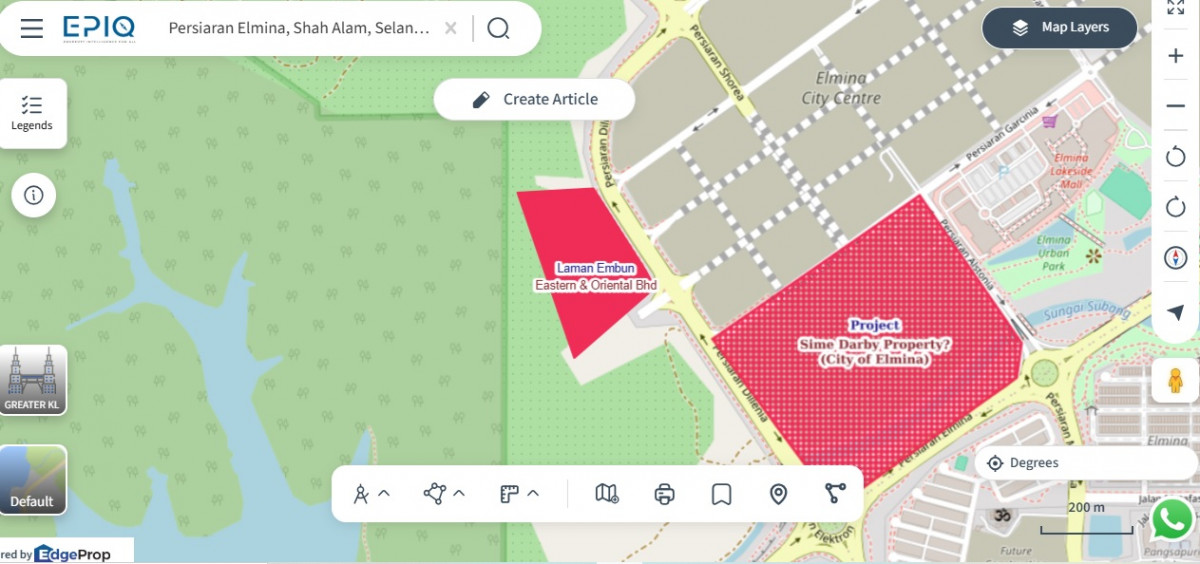
Task: Switch the Default basemap thumbnail
Action: 32,479
